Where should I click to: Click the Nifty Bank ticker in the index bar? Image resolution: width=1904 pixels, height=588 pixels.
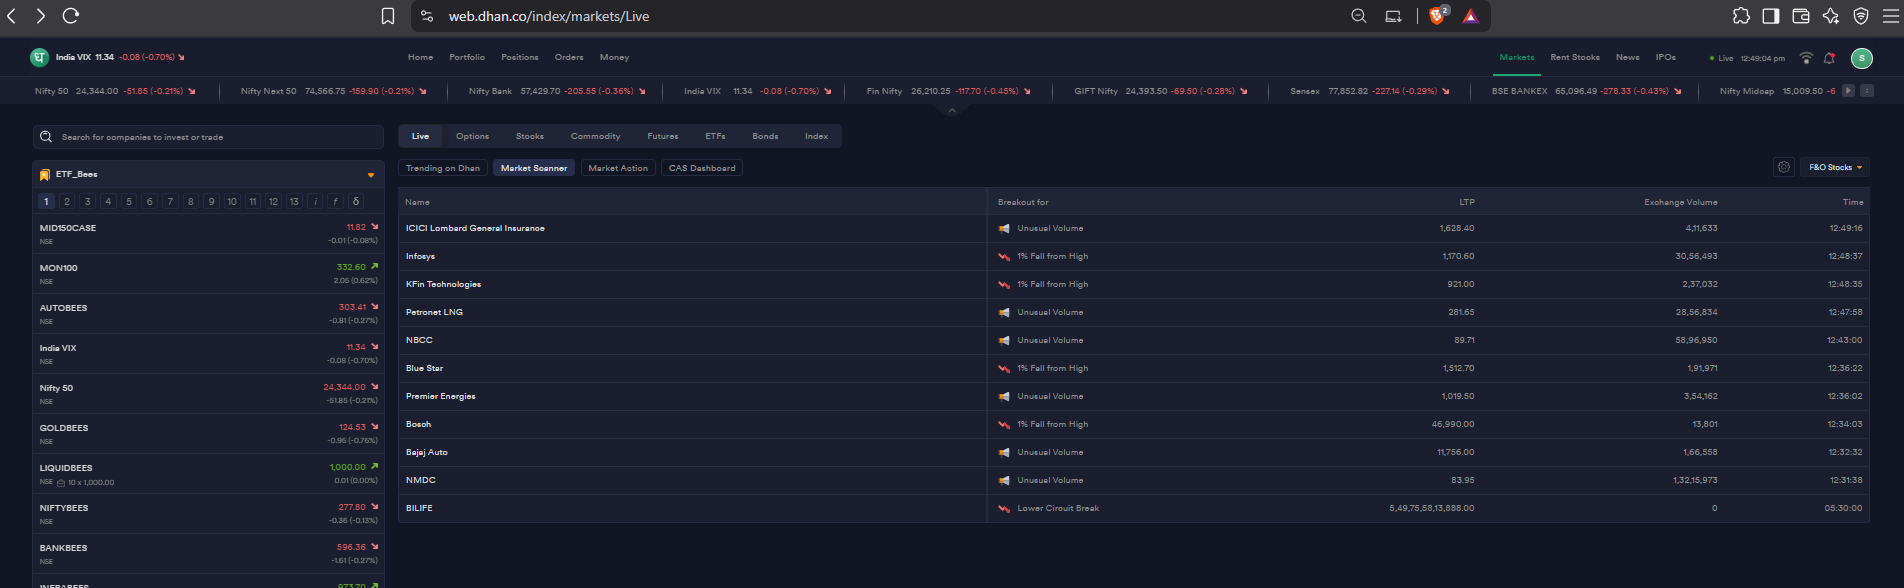pyautogui.click(x=557, y=91)
